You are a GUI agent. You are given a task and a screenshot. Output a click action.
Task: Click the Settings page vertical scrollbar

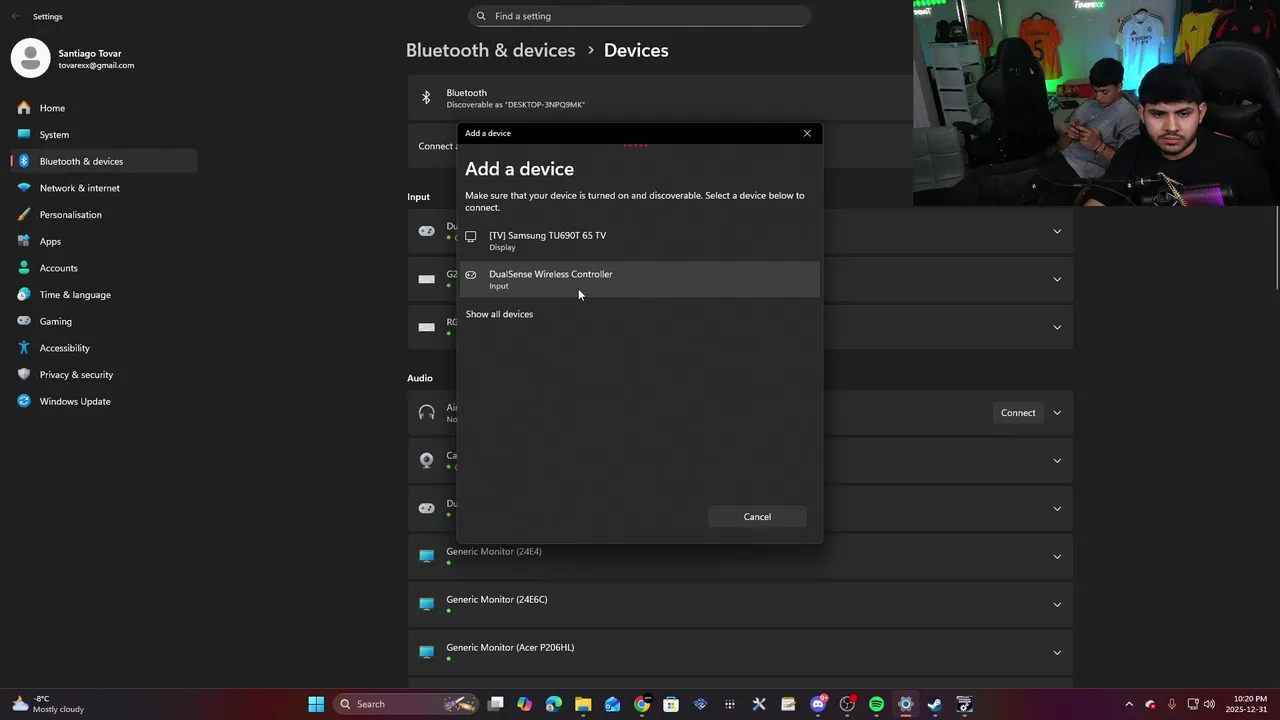click(1276, 248)
